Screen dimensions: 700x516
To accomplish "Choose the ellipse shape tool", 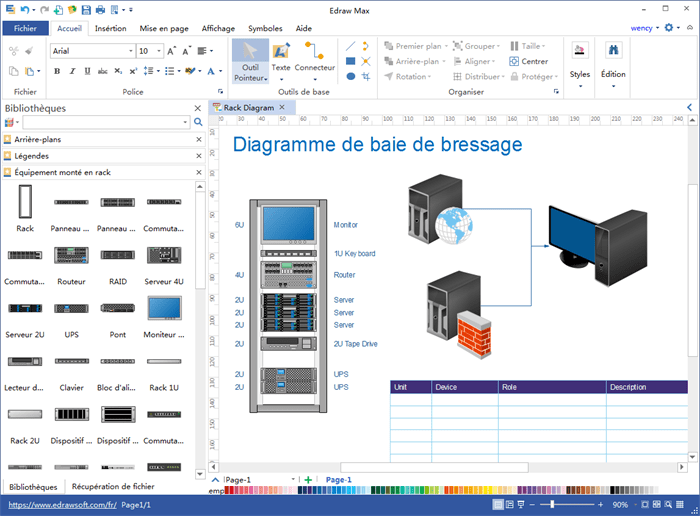I will 350,76.
